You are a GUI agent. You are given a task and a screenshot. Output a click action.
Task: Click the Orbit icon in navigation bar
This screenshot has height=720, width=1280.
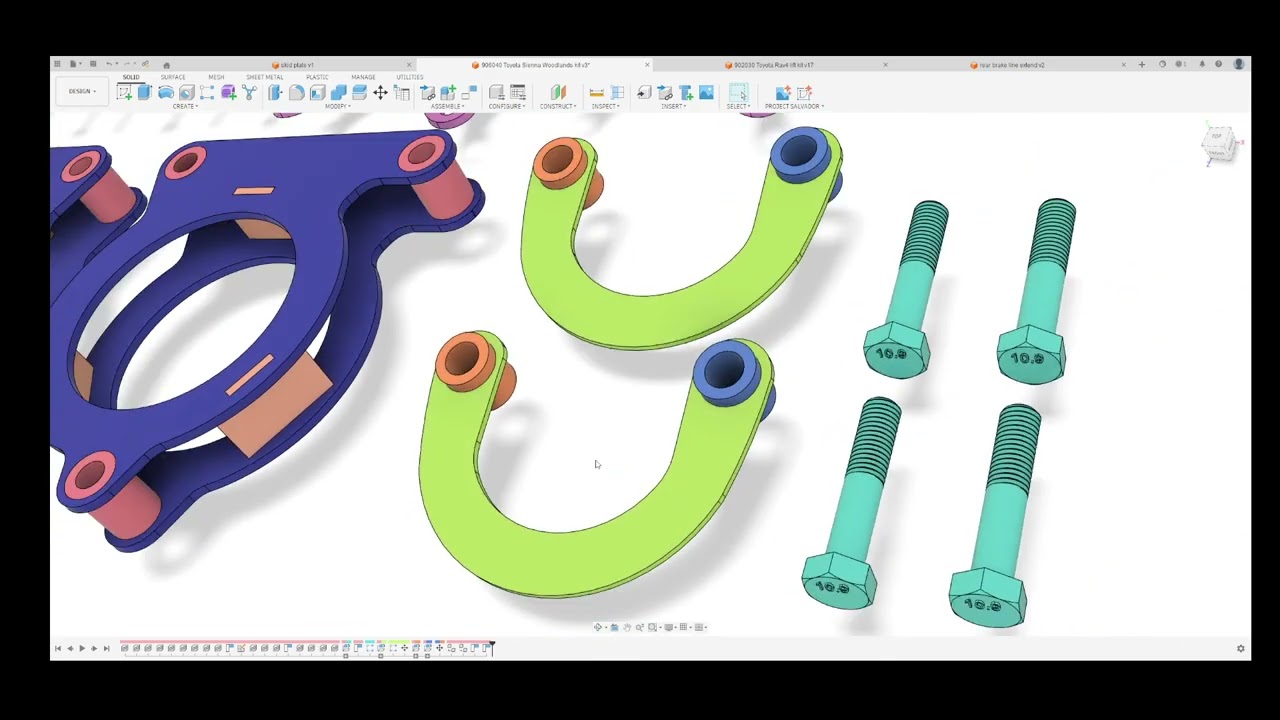coord(598,627)
